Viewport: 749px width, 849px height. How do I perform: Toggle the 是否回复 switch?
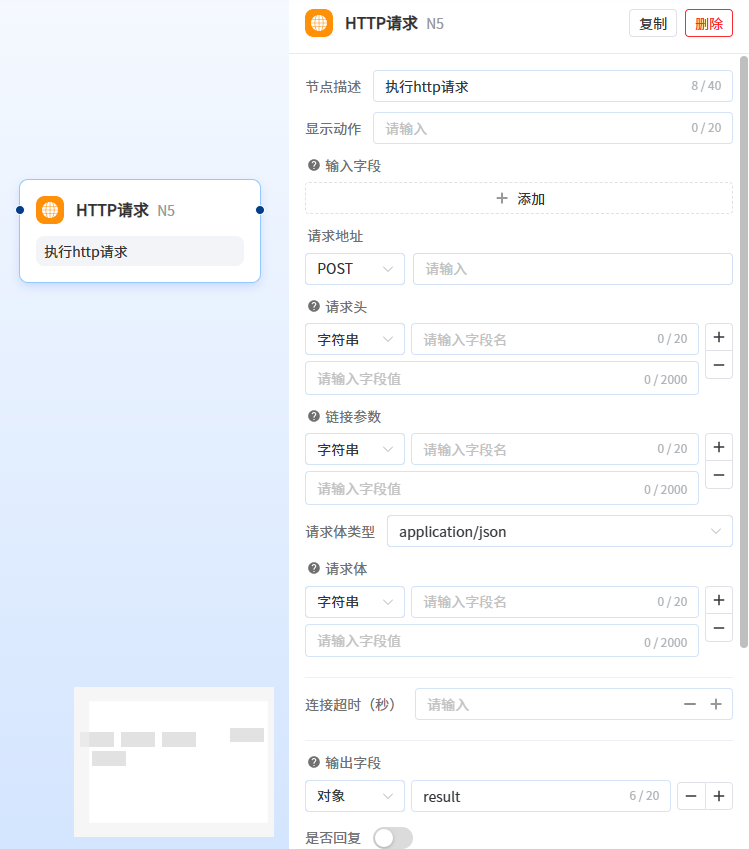point(392,838)
